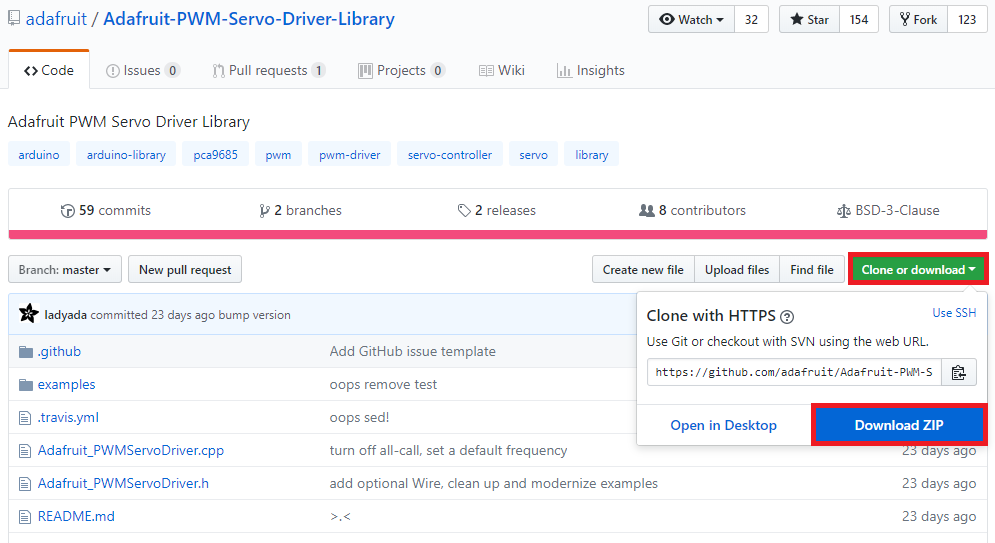Star this repository
The width and height of the screenshot is (995, 543).
point(810,19)
